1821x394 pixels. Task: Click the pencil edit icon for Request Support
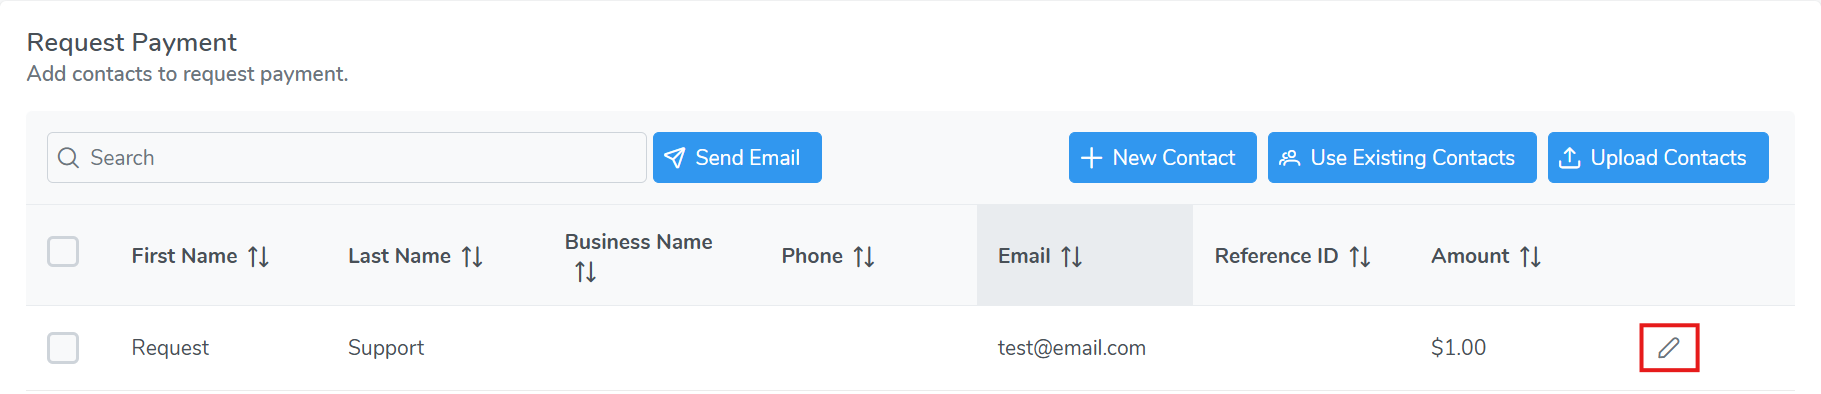[1668, 348]
